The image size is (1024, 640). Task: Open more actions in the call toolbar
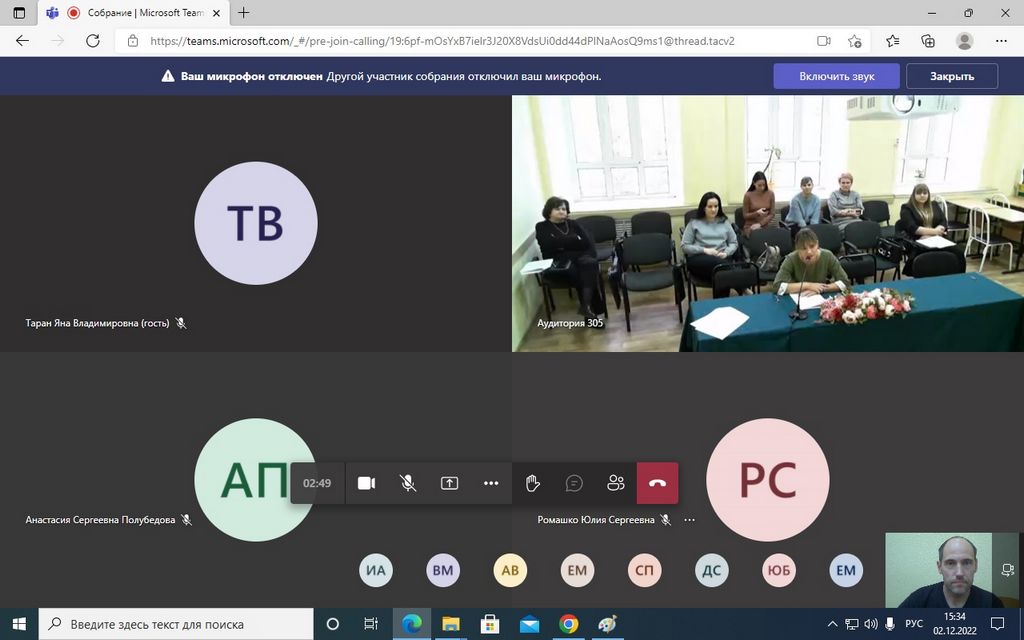pos(491,483)
